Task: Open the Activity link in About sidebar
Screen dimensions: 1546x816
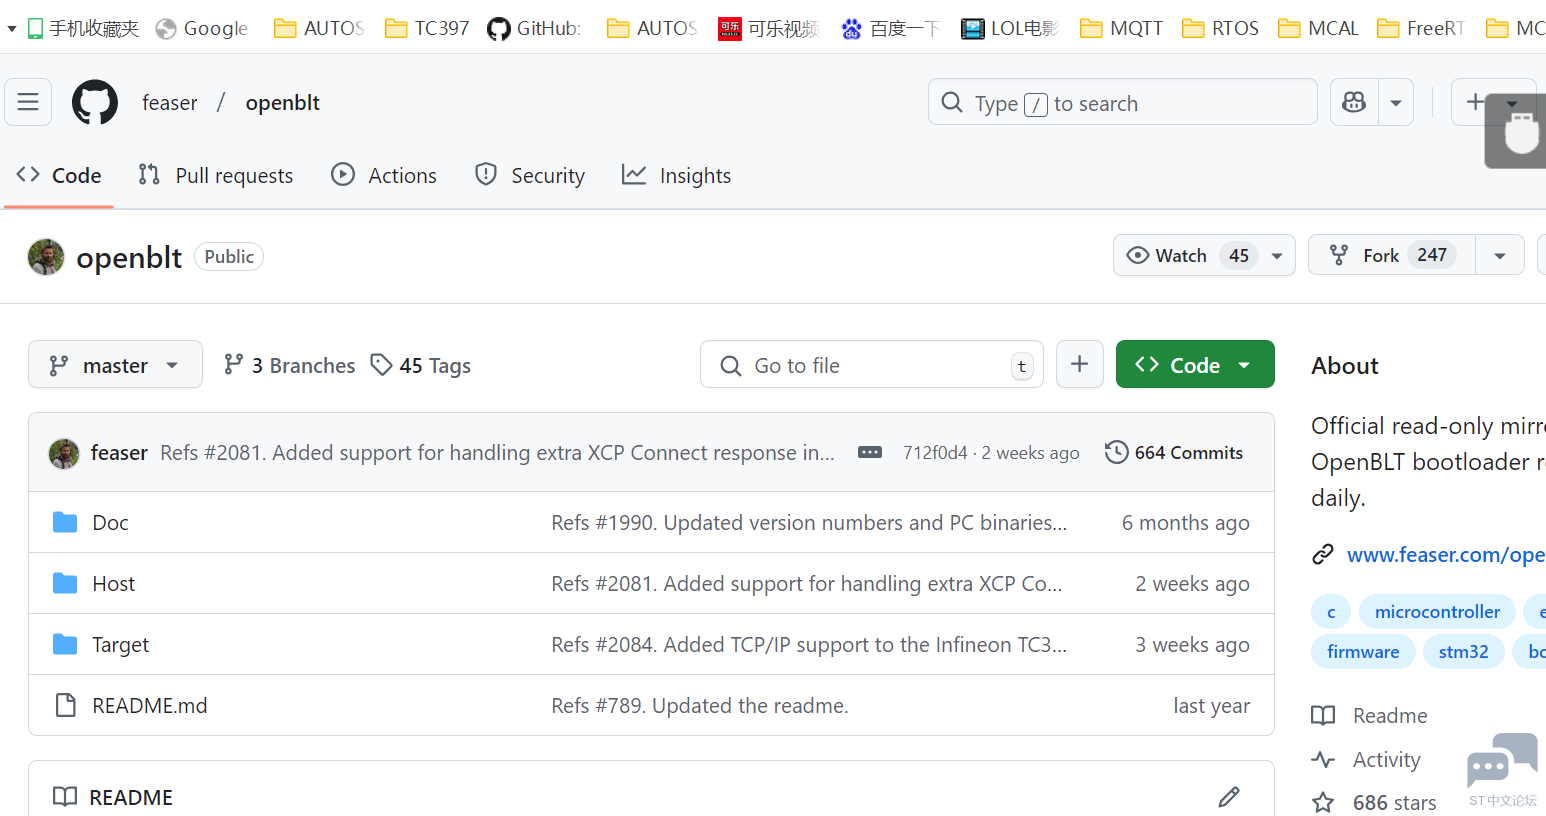Action: click(1366, 759)
